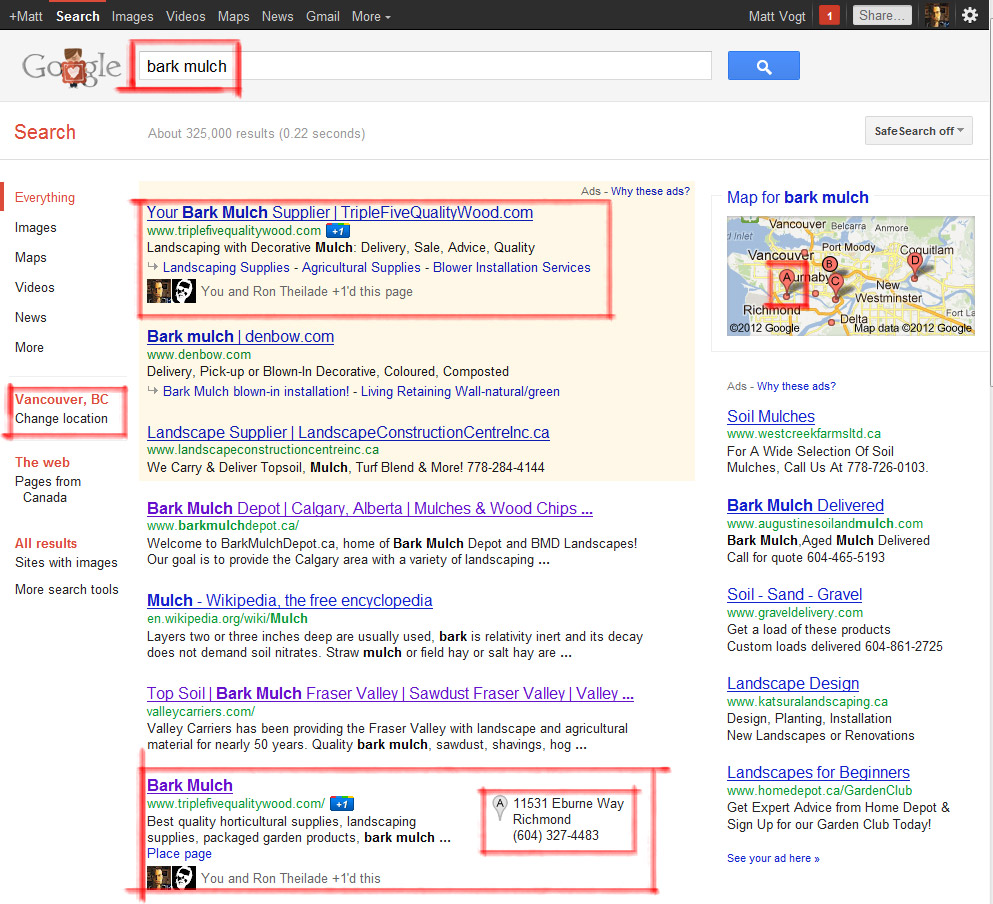Open the Bark Mulch triplefivequalitywood result title
This screenshot has height=904, width=993.
click(x=190, y=786)
